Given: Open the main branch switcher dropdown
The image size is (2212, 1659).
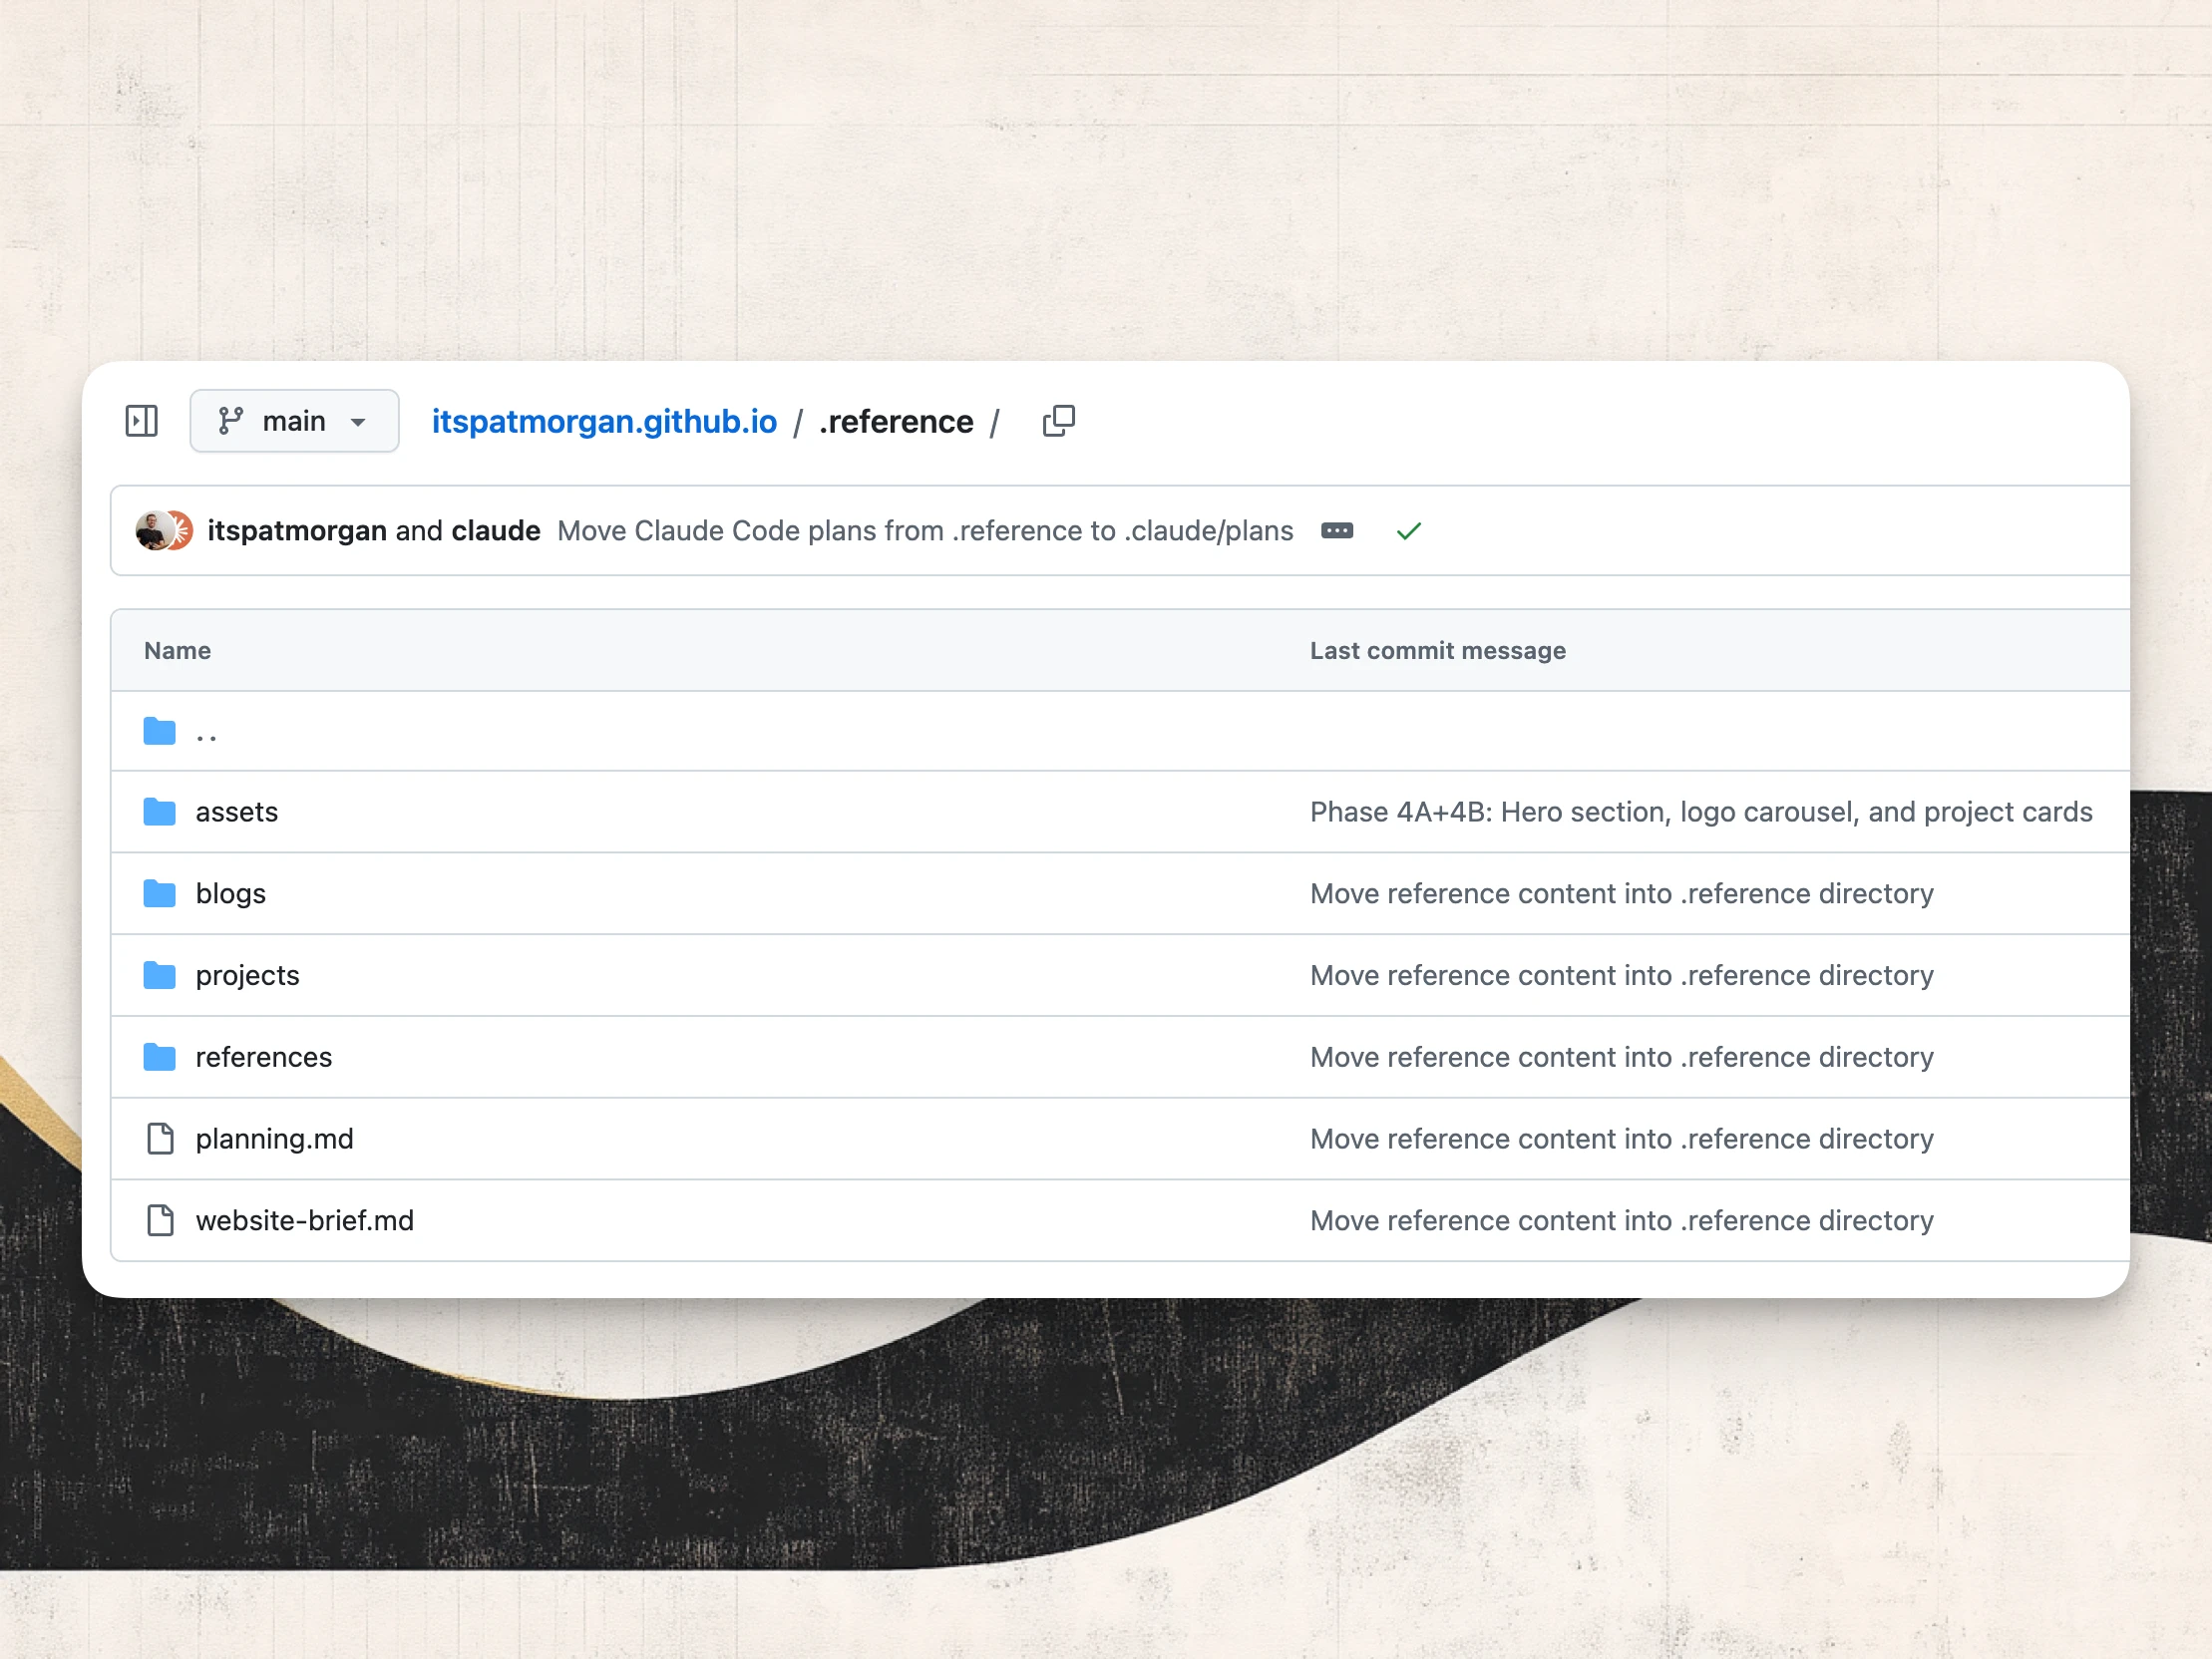Looking at the screenshot, I should (x=294, y=421).
